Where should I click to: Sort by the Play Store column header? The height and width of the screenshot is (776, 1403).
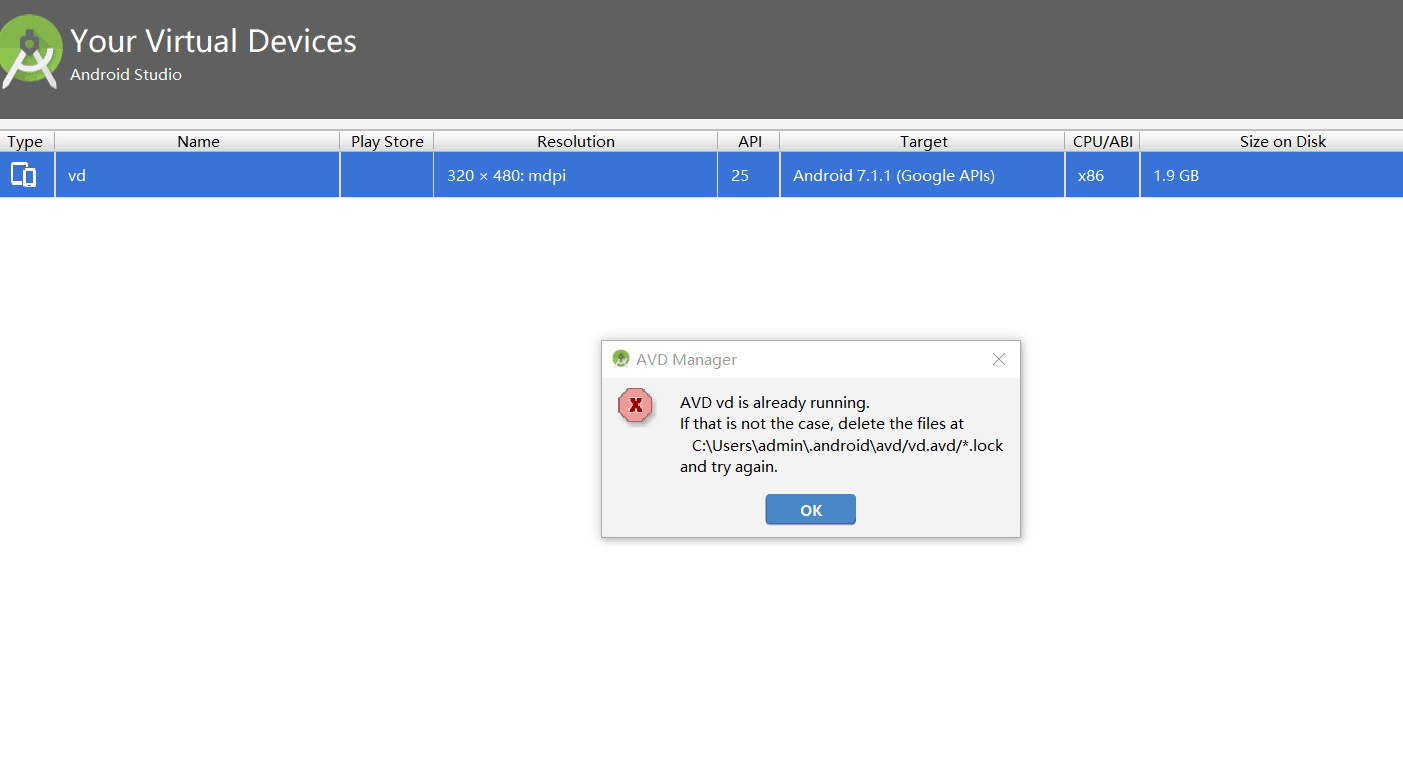387,141
